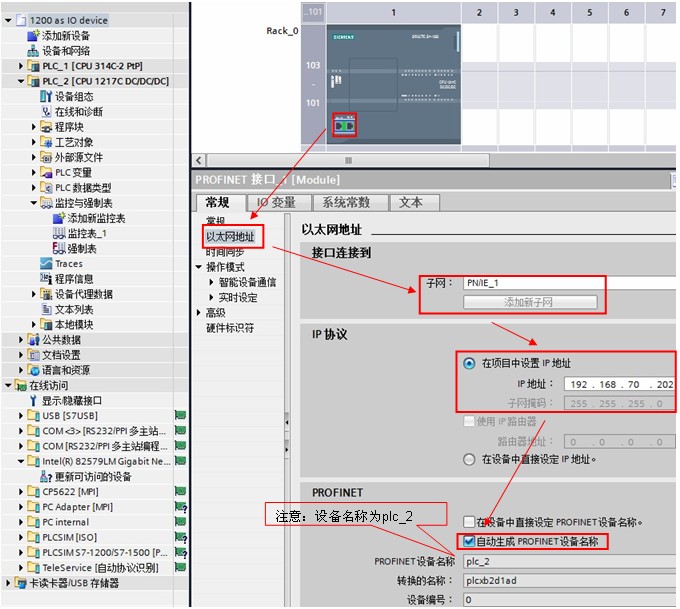
Task: Click the device view horizontal scrollbar
Action: pos(348,160)
